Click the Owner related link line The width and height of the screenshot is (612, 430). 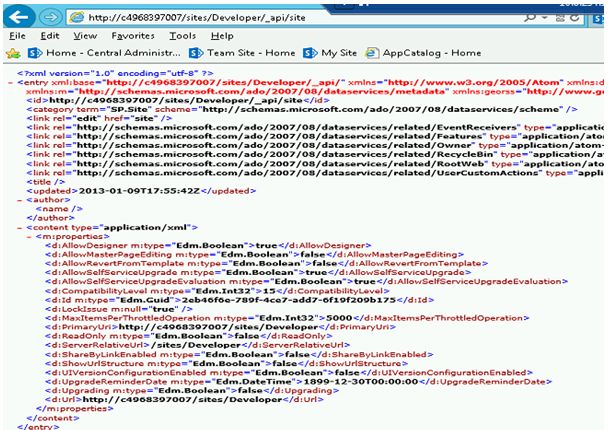pyautogui.click(x=315, y=146)
